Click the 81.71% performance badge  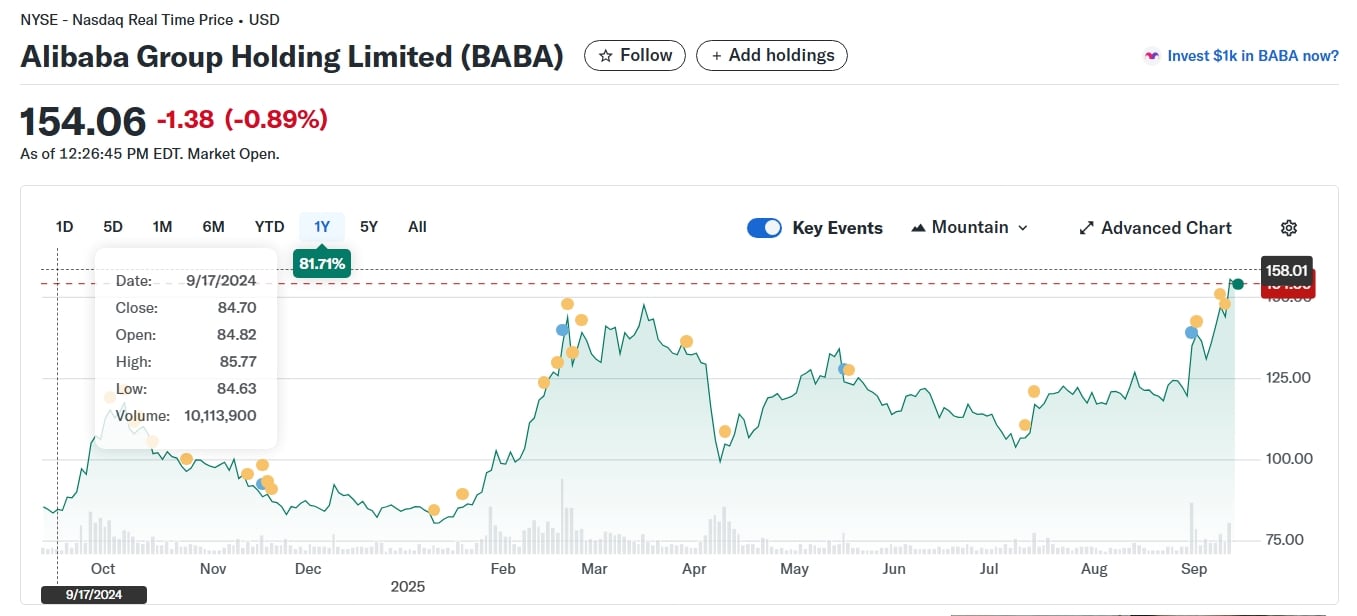click(x=321, y=264)
